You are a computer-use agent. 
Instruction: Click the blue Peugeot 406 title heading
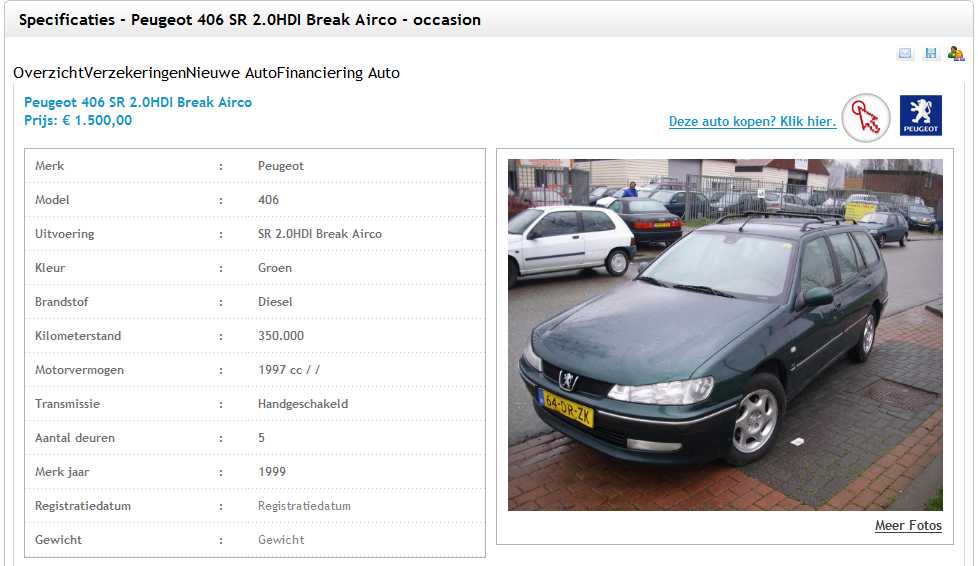(138, 102)
